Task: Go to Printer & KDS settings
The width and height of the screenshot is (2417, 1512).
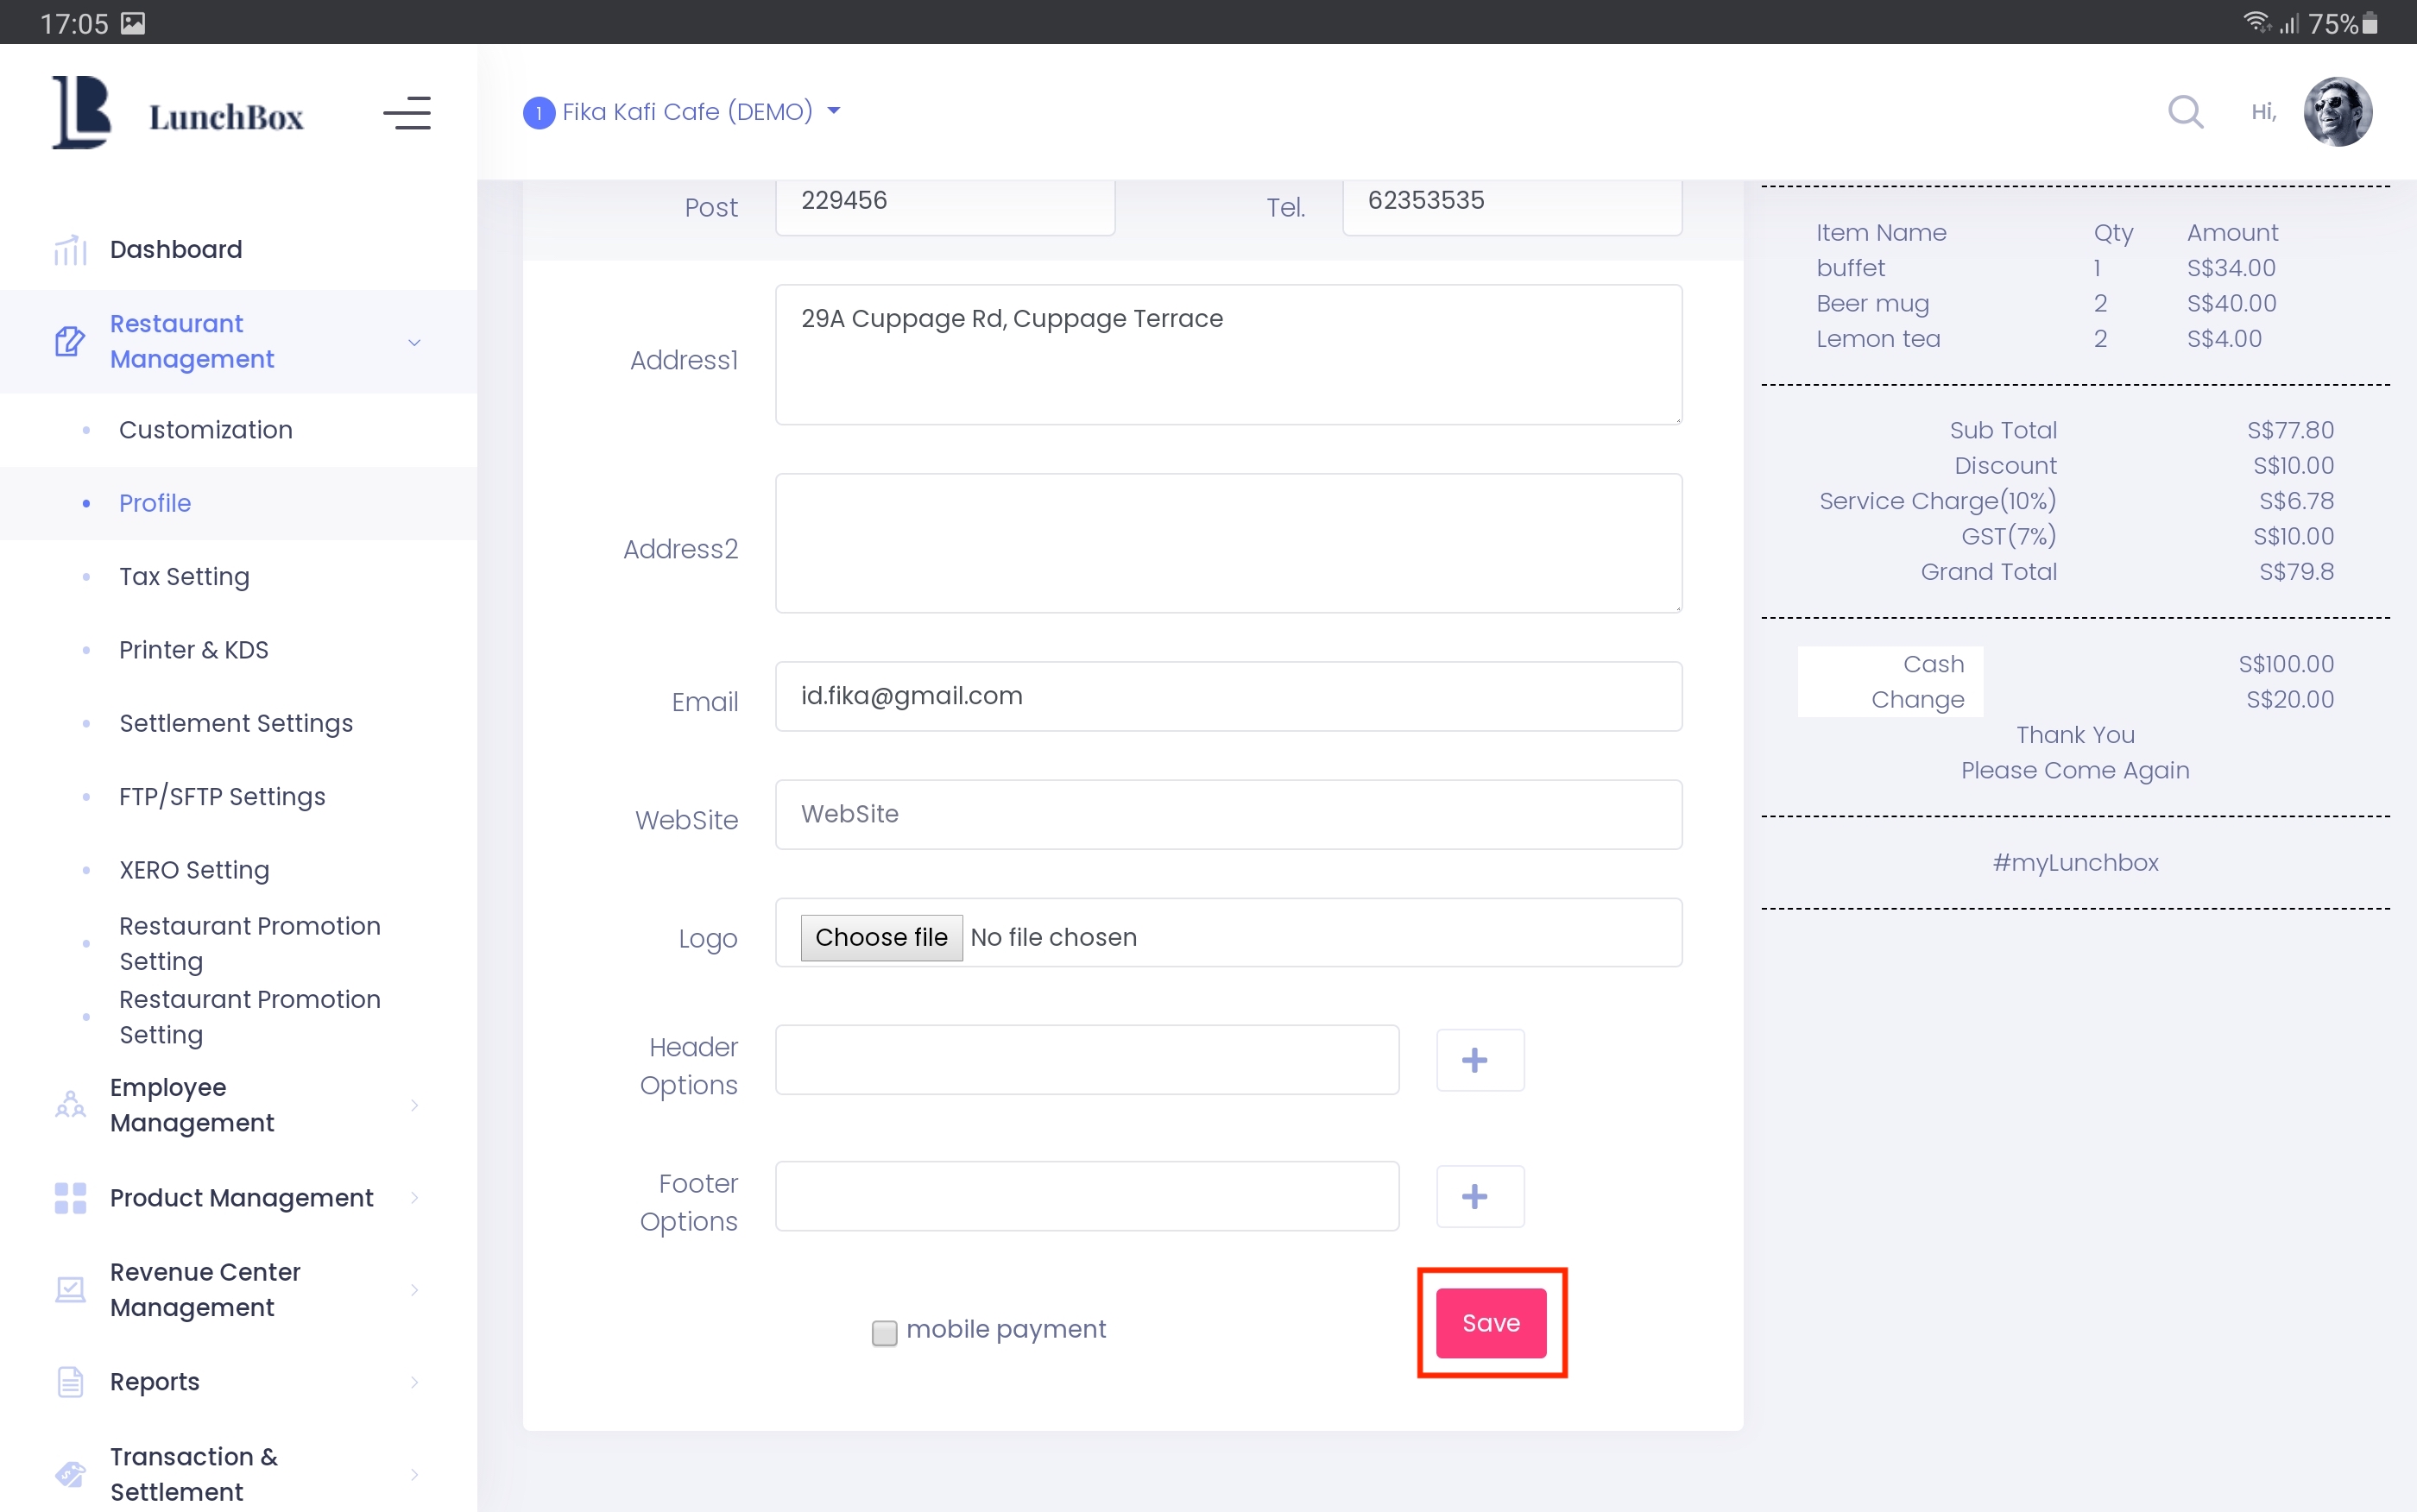Action: click(194, 650)
